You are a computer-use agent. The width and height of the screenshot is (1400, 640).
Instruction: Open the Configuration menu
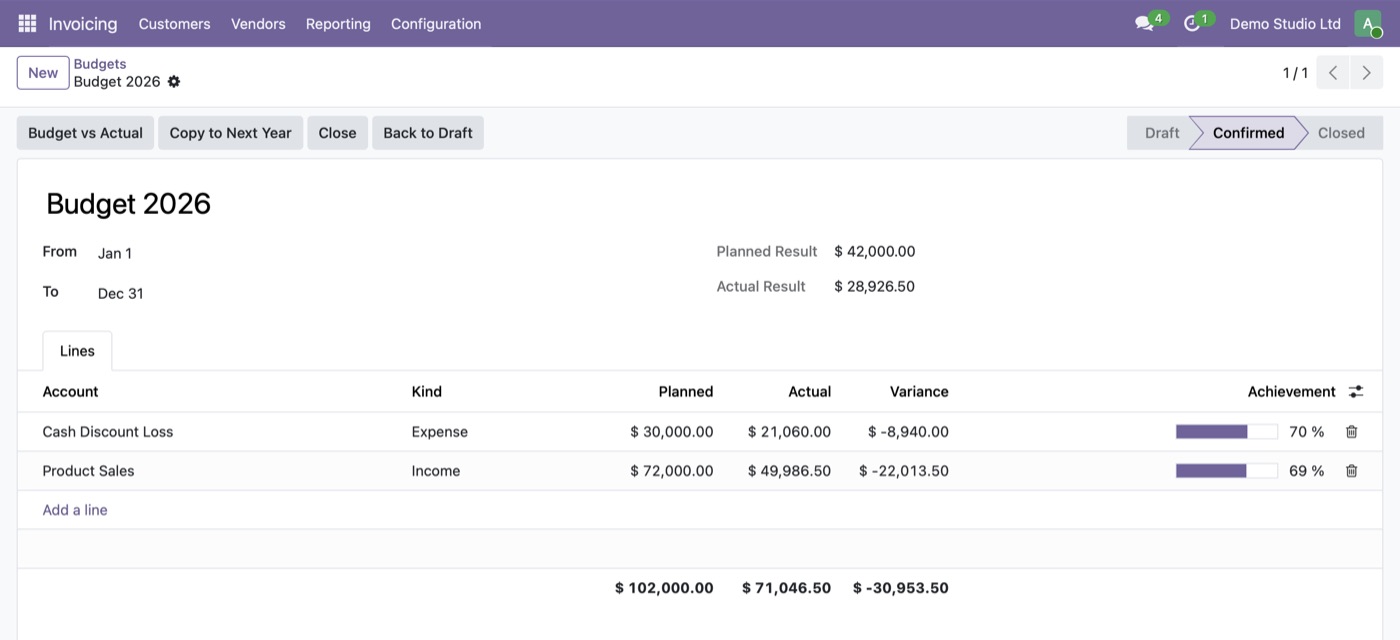pyautogui.click(x=436, y=23)
